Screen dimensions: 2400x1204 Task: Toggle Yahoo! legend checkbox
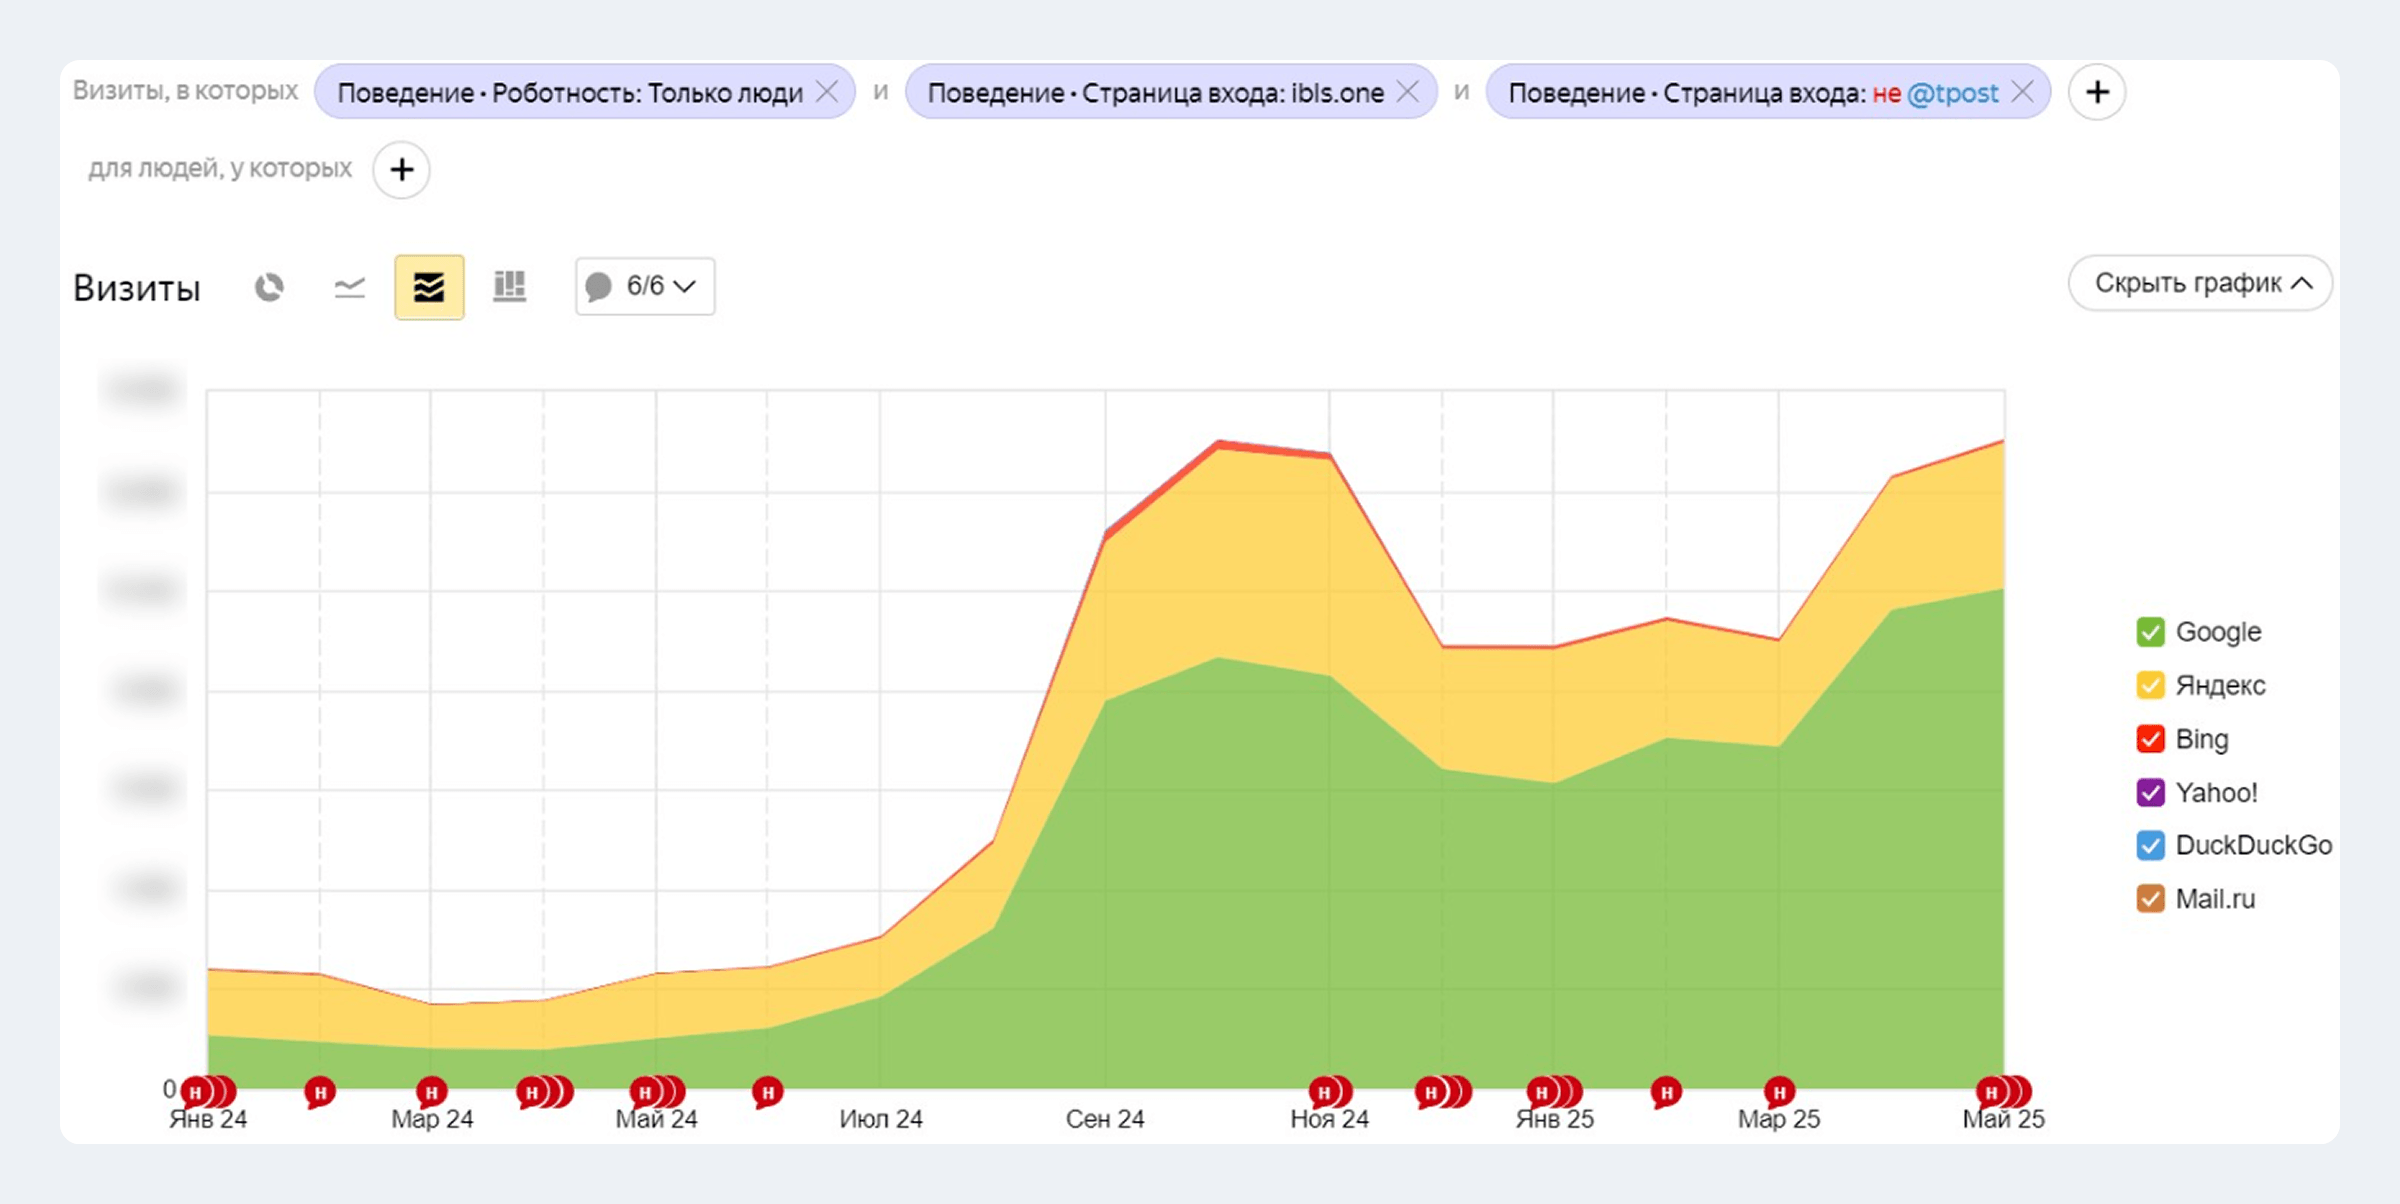(x=2150, y=792)
